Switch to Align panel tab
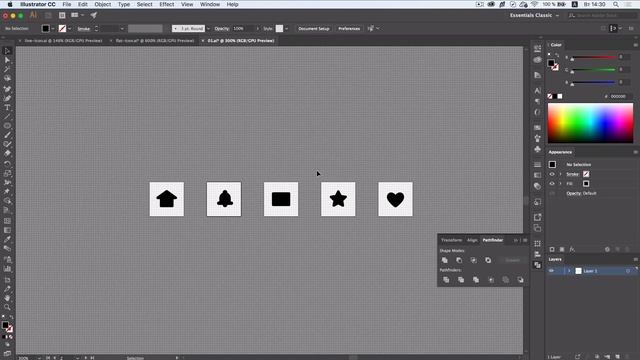Screen dimensions: 640x360 pyautogui.click(x=472, y=240)
